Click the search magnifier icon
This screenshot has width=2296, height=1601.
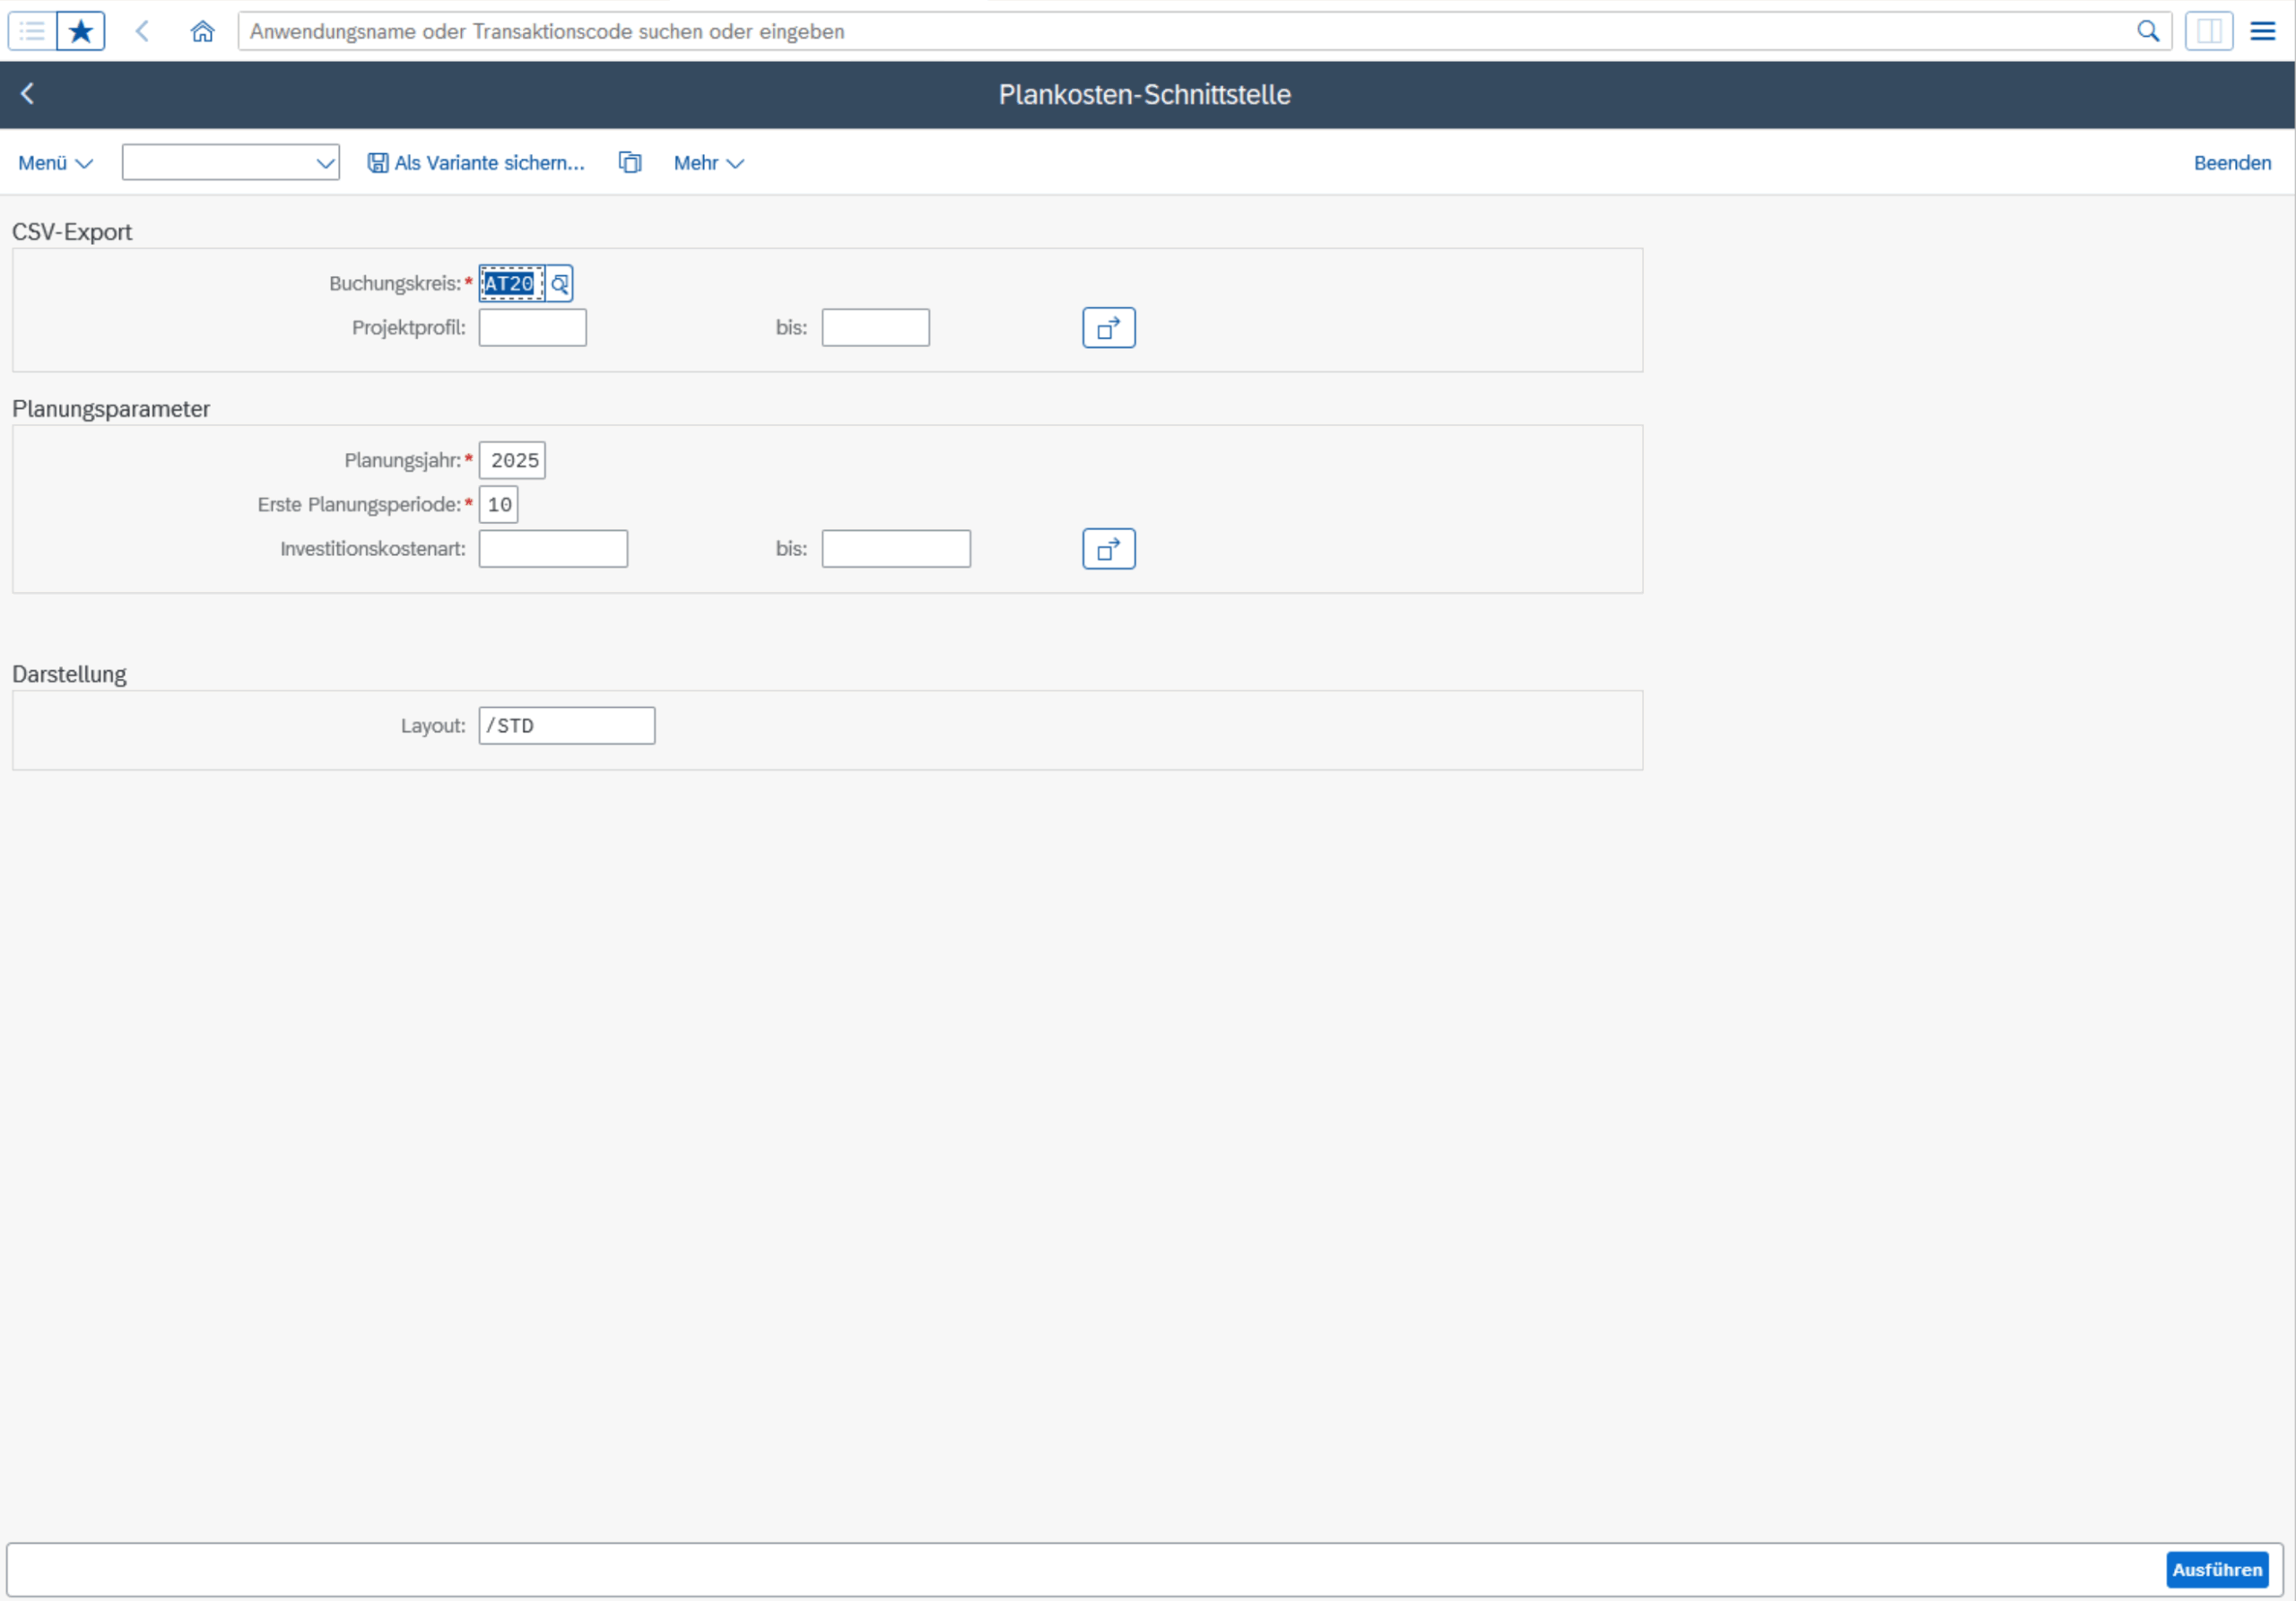[x=2147, y=31]
